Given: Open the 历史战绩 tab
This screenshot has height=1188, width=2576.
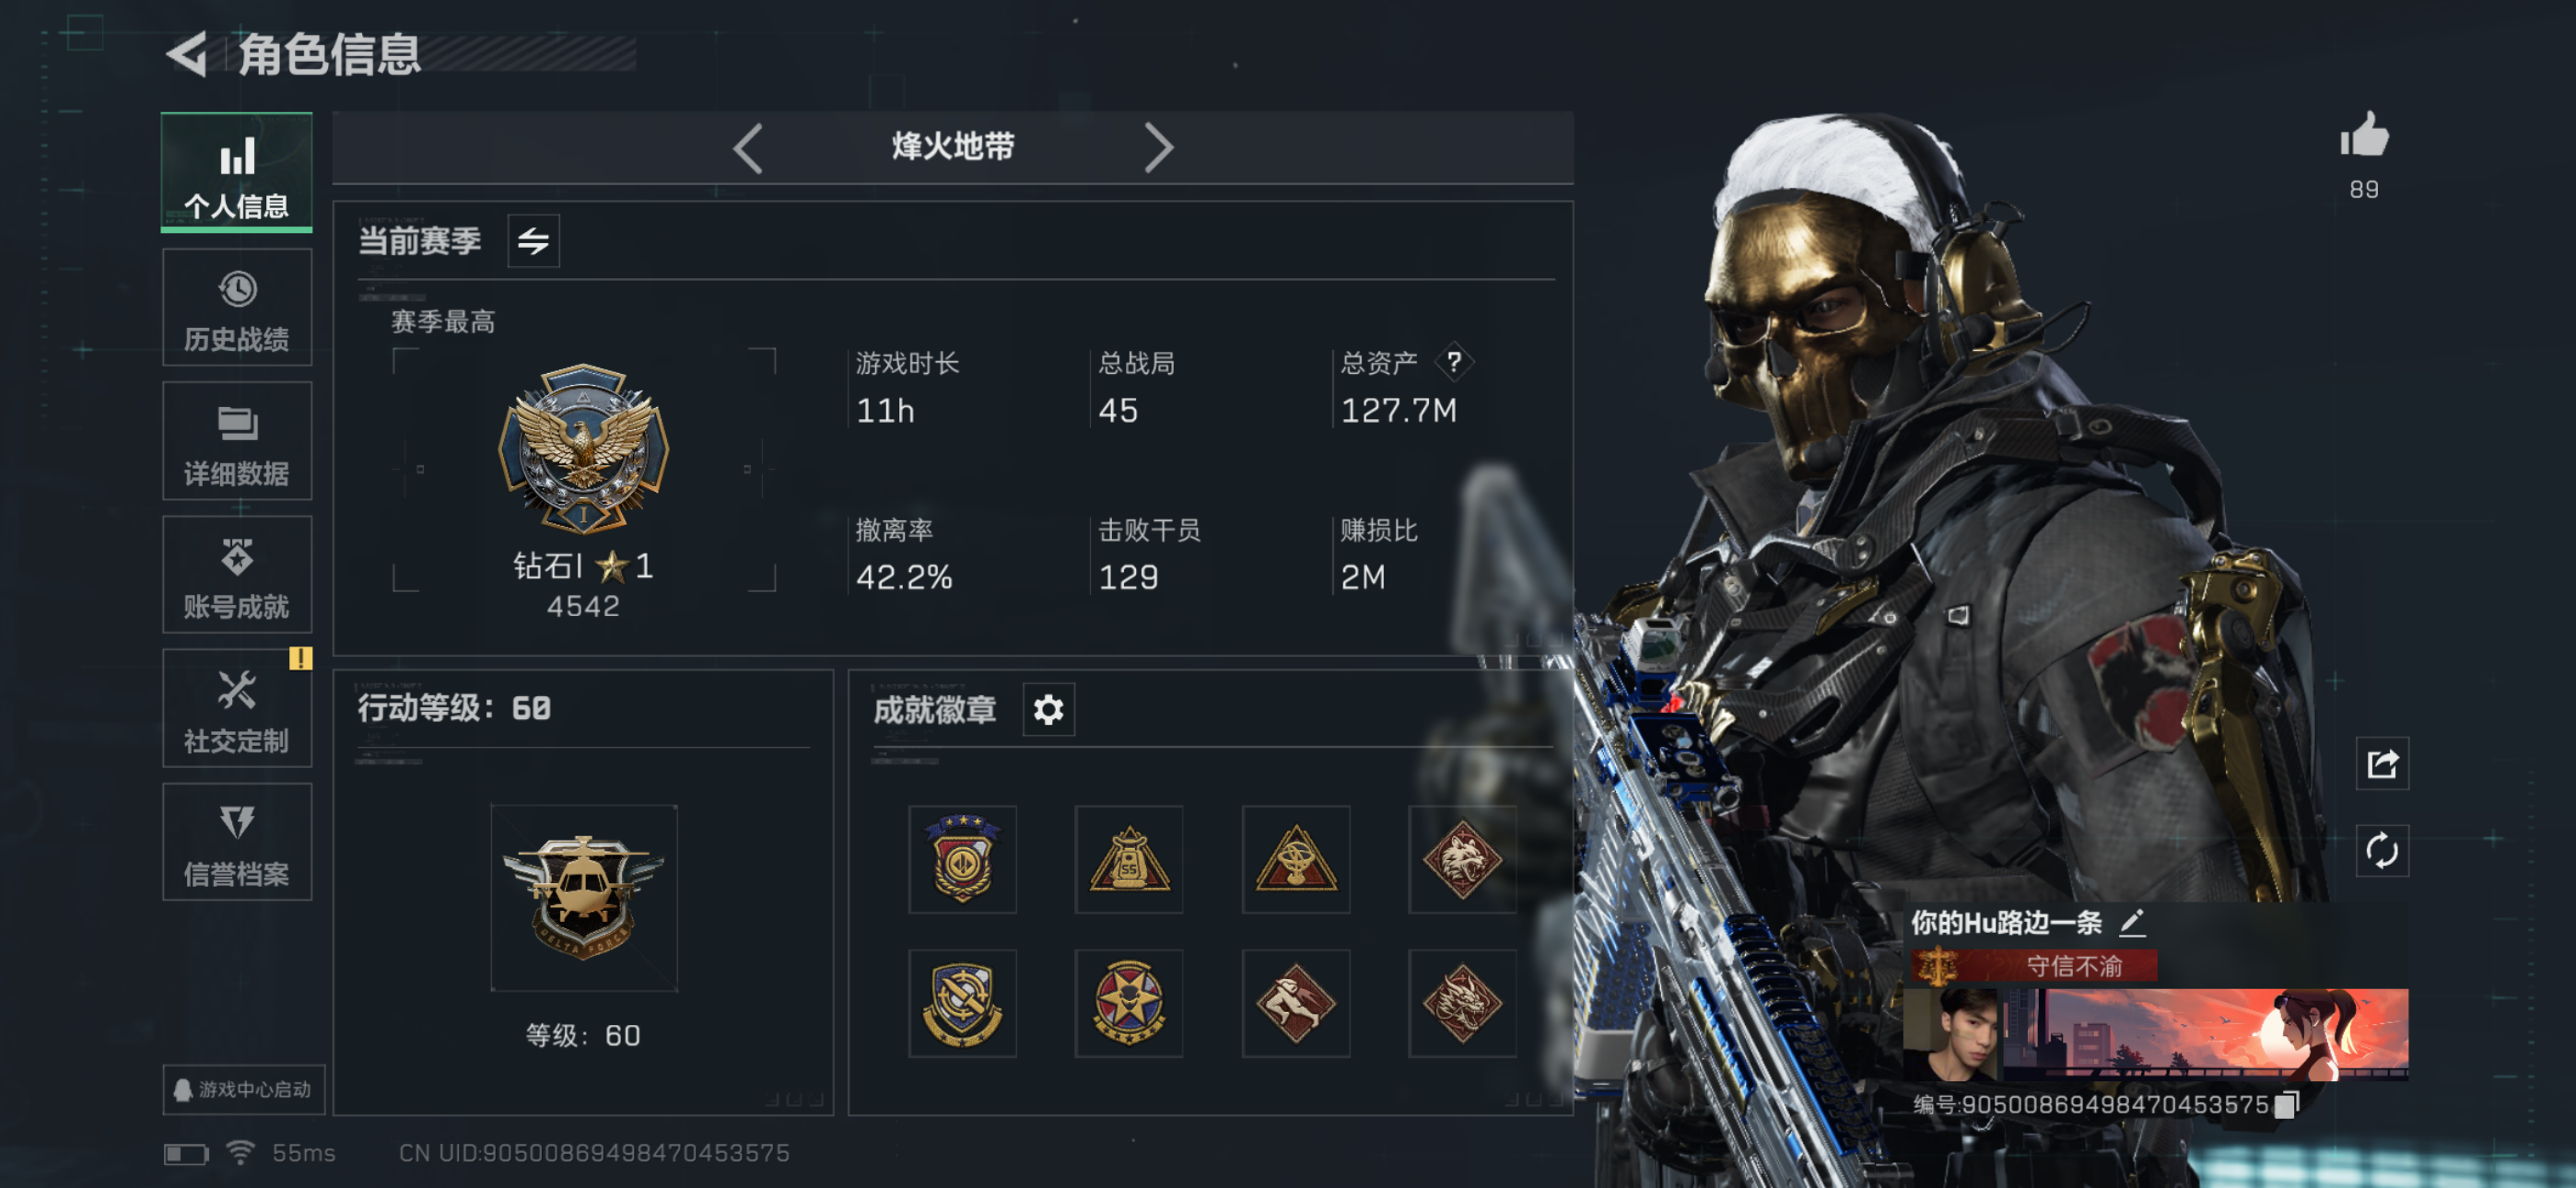Looking at the screenshot, I should click(237, 308).
